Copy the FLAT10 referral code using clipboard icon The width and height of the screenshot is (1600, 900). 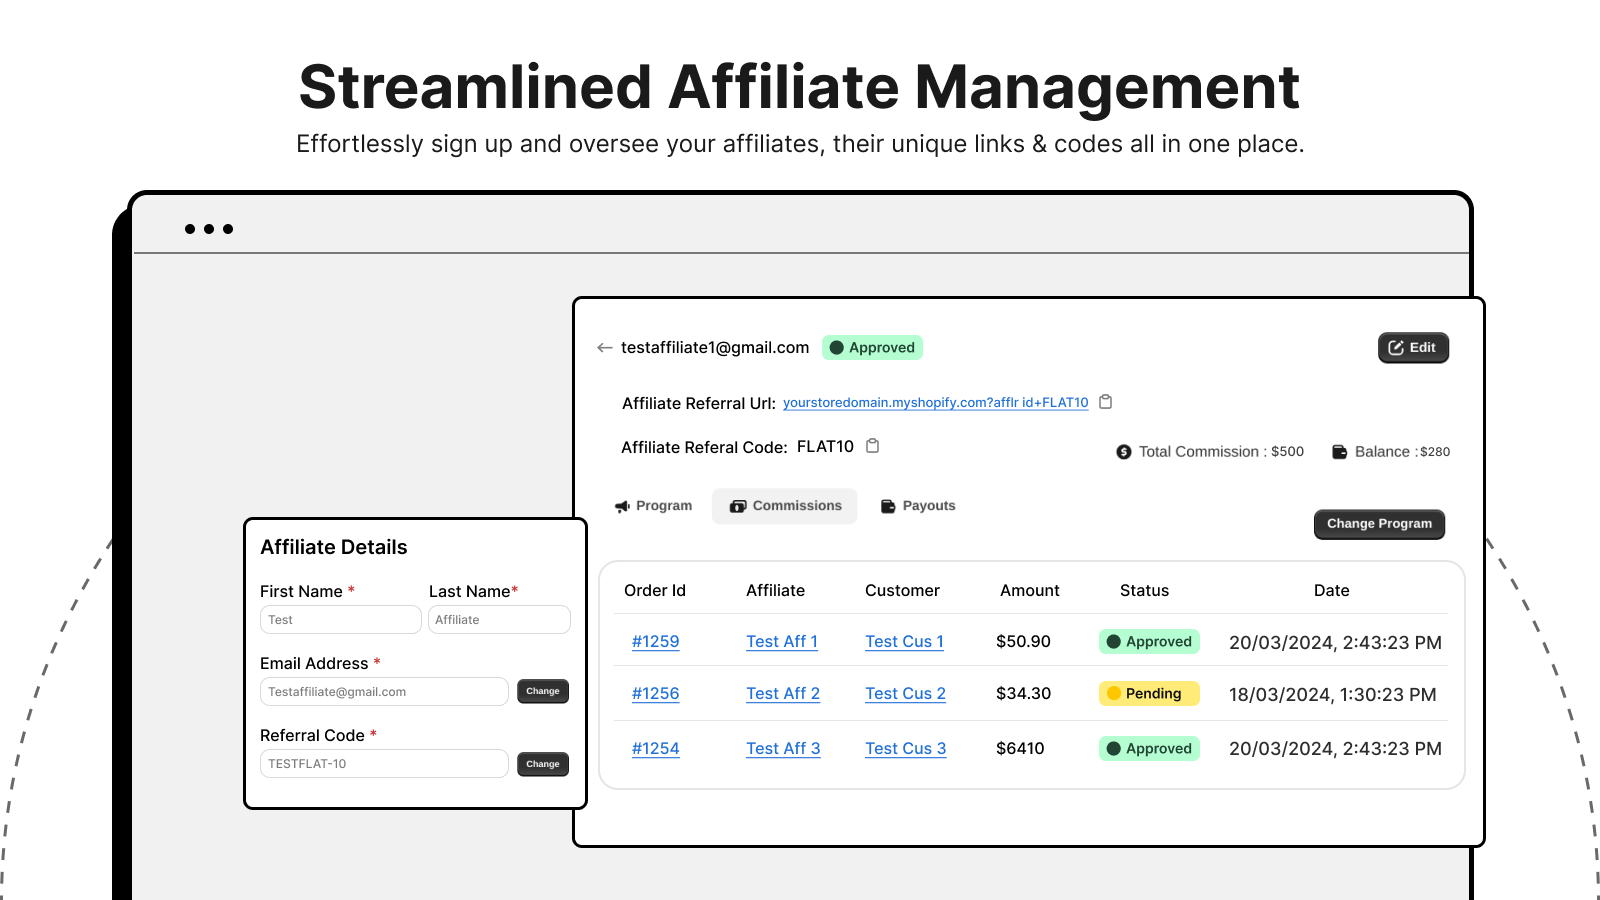(x=872, y=445)
